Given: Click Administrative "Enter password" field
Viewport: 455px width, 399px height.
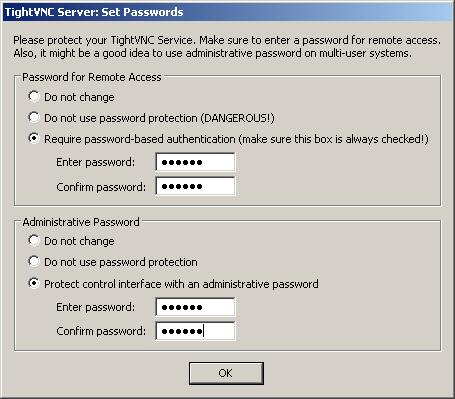Looking at the screenshot, I should [195, 307].
